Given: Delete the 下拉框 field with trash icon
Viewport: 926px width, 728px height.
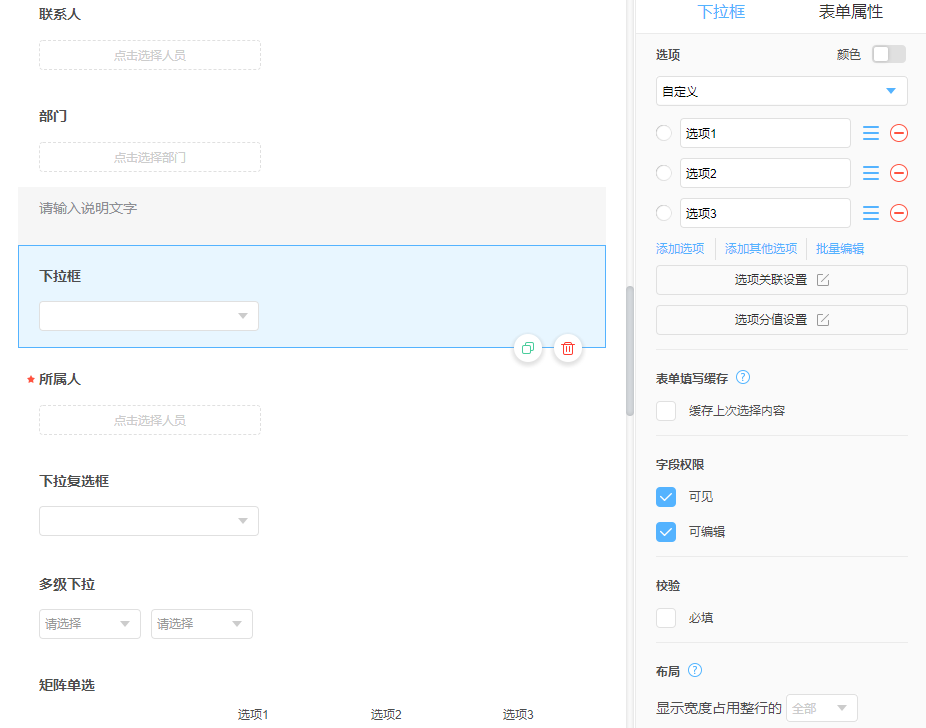Looking at the screenshot, I should tap(568, 348).
